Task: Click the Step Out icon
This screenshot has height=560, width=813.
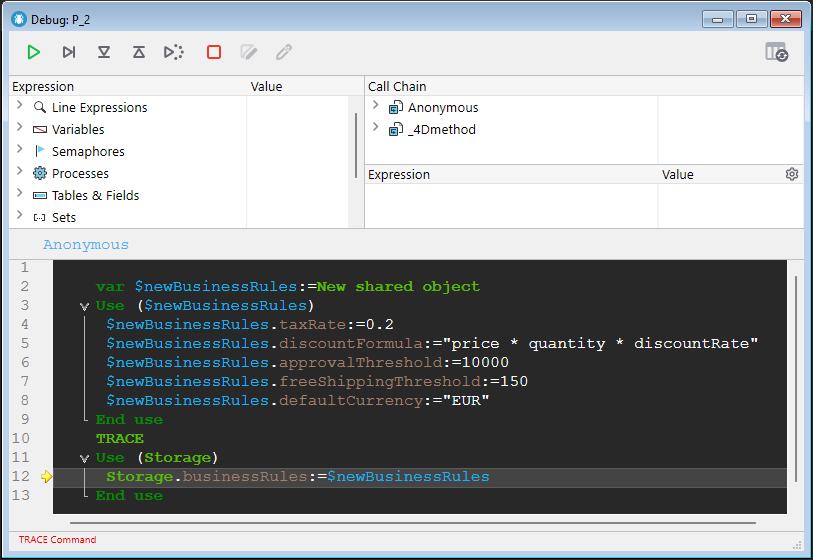Action: pos(139,52)
